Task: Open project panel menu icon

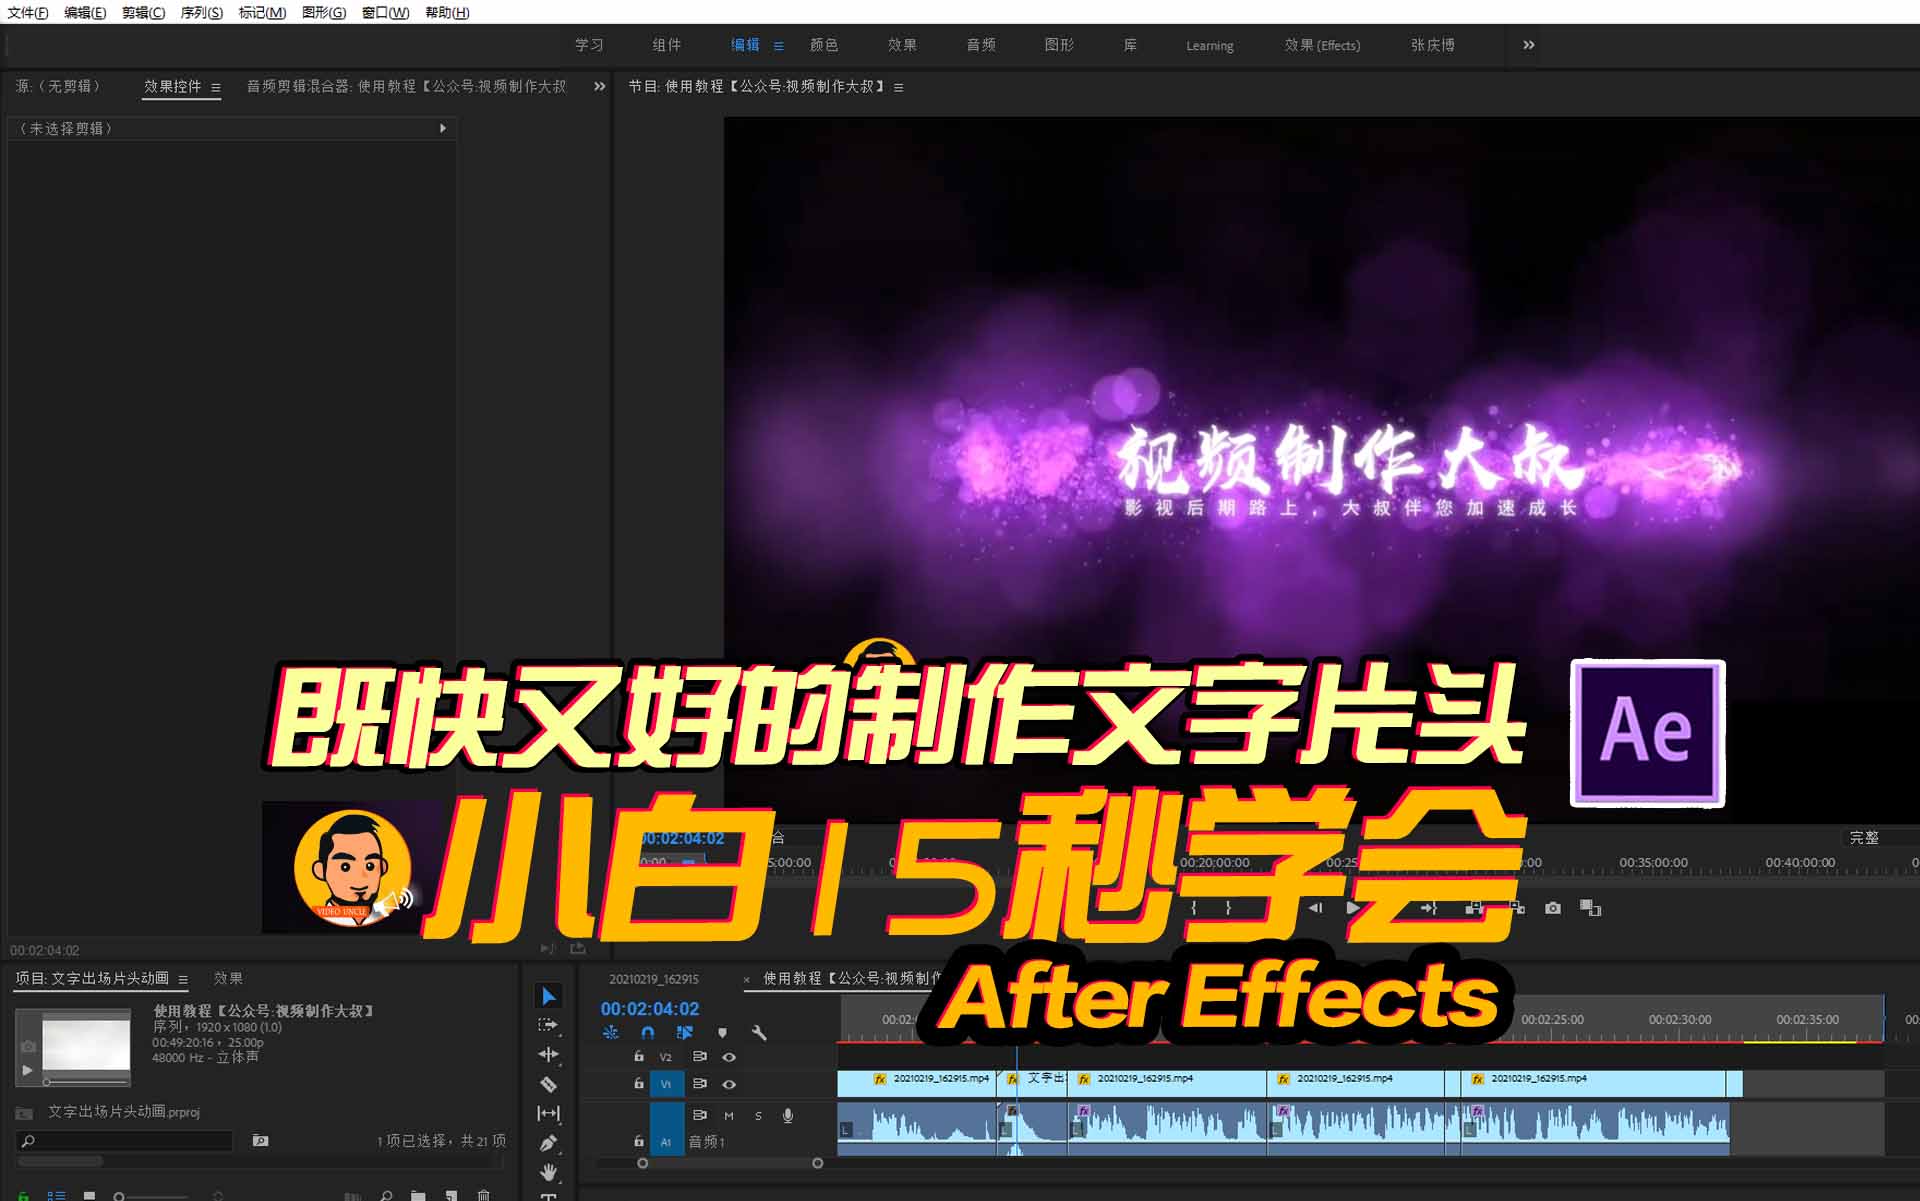Action: (183, 979)
